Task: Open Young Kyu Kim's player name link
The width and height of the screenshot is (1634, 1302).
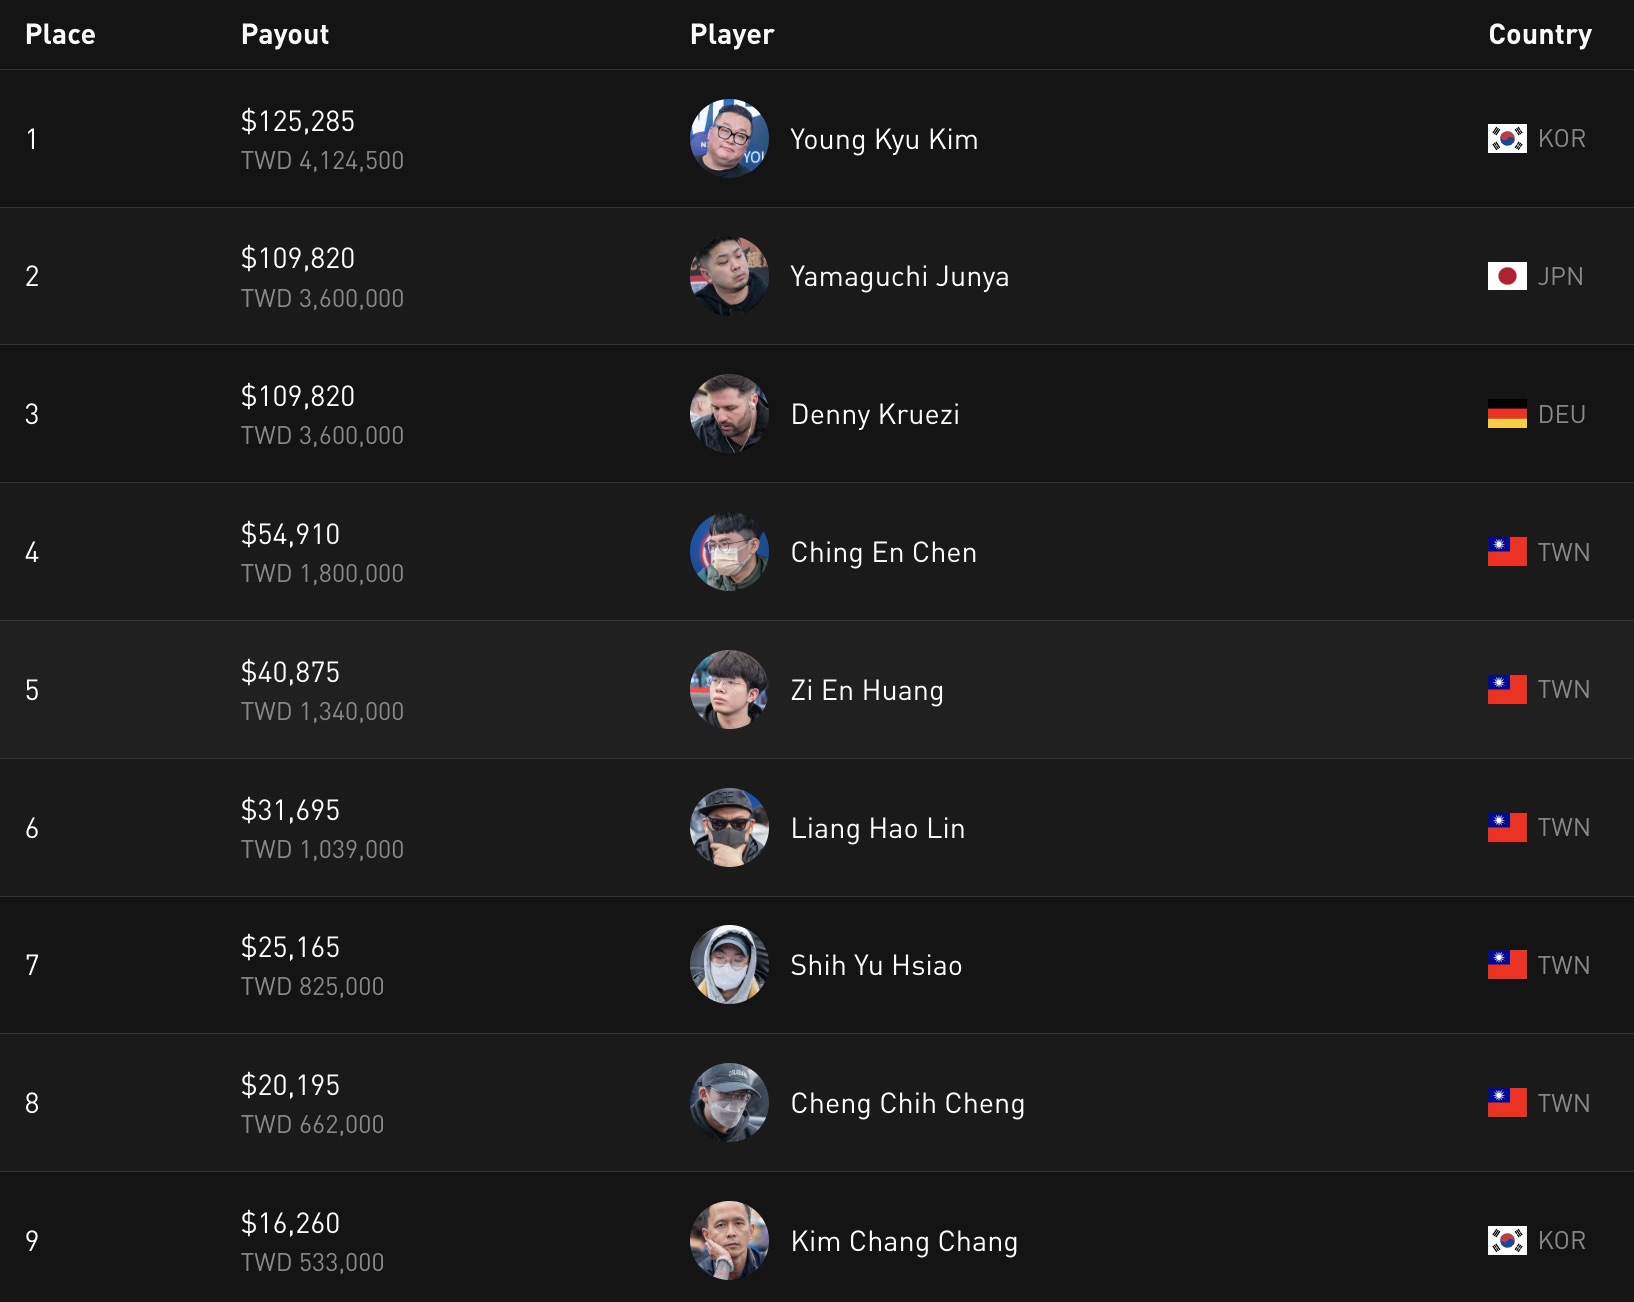Action: tap(884, 139)
